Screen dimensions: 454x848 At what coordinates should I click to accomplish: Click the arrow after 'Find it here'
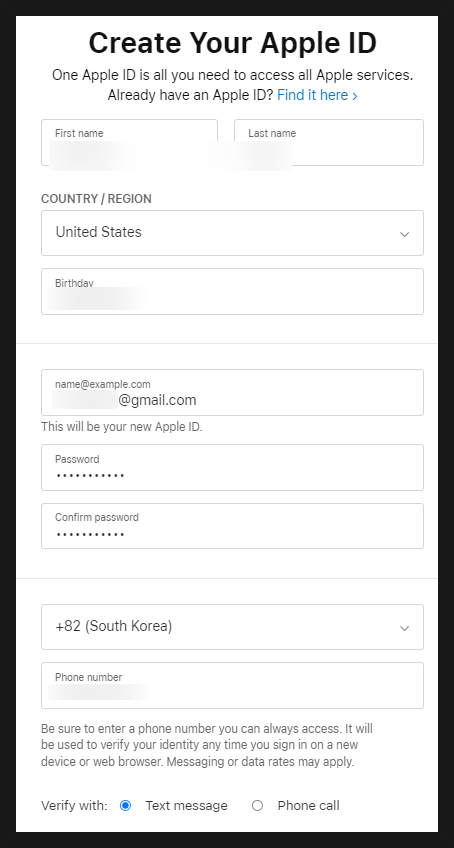[x=354, y=96]
